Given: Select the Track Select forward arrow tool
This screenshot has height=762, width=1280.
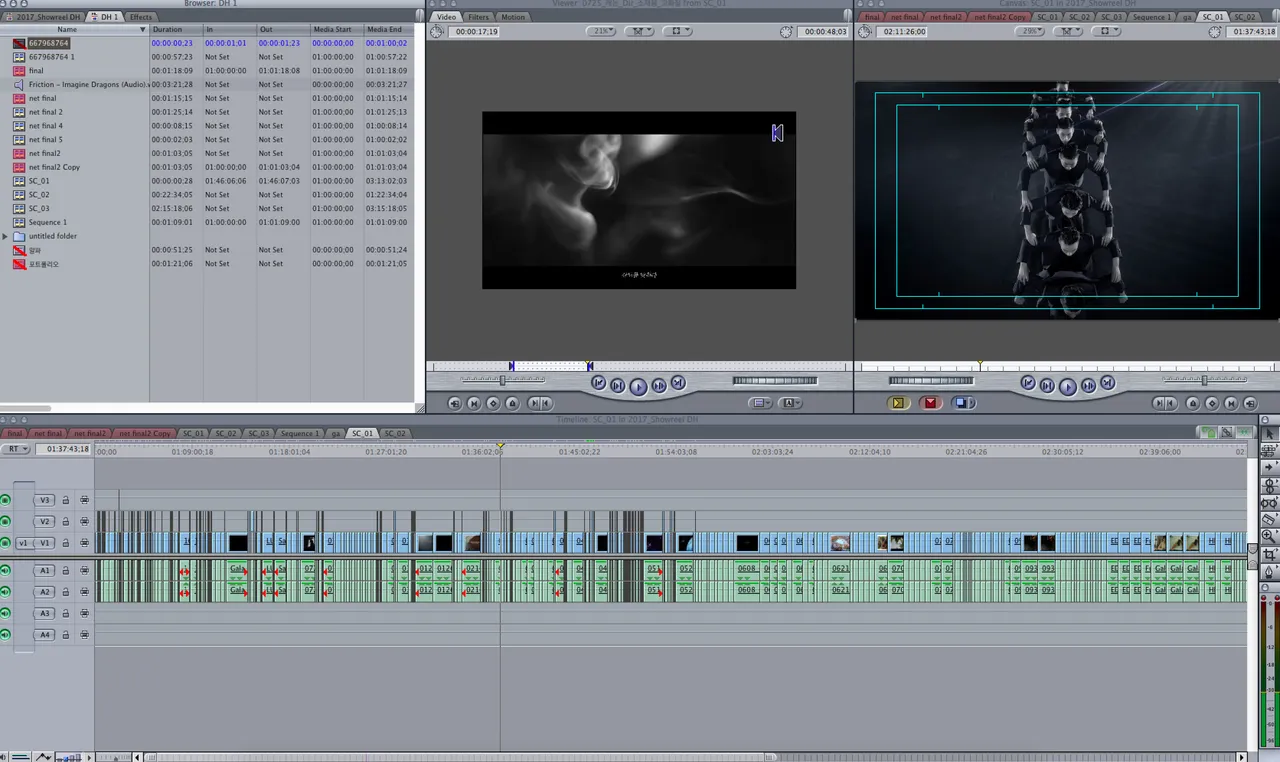Looking at the screenshot, I should [1270, 467].
